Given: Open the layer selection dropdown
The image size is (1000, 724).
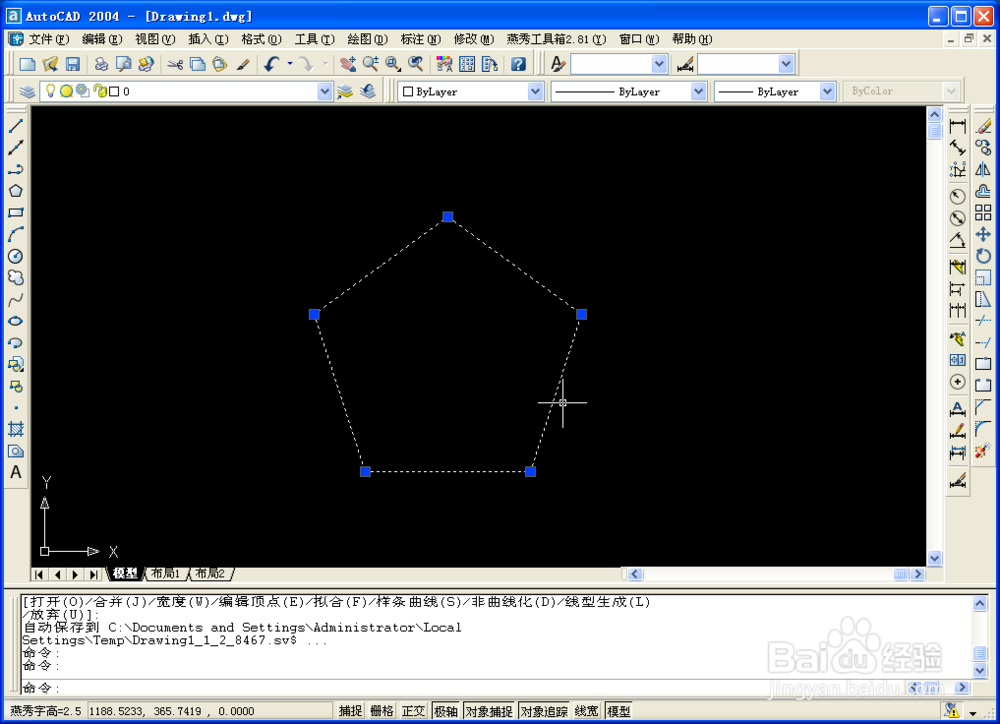Looking at the screenshot, I should [325, 91].
